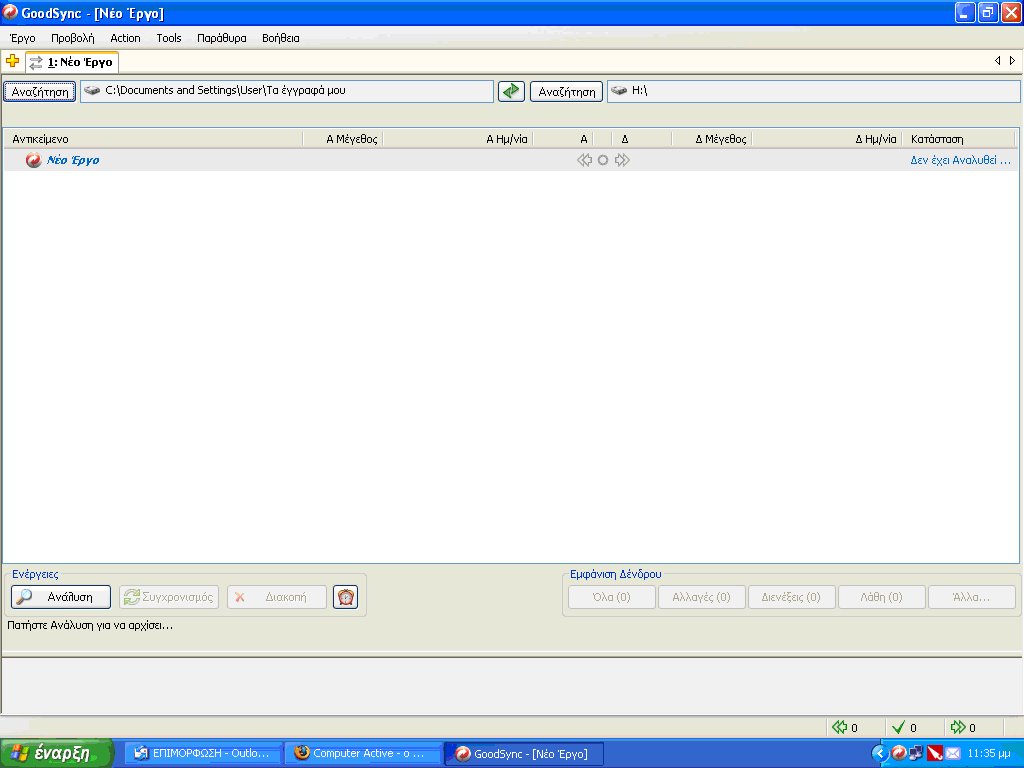Open the Tools menu
The width and height of the screenshot is (1024, 768).
pyautogui.click(x=168, y=38)
